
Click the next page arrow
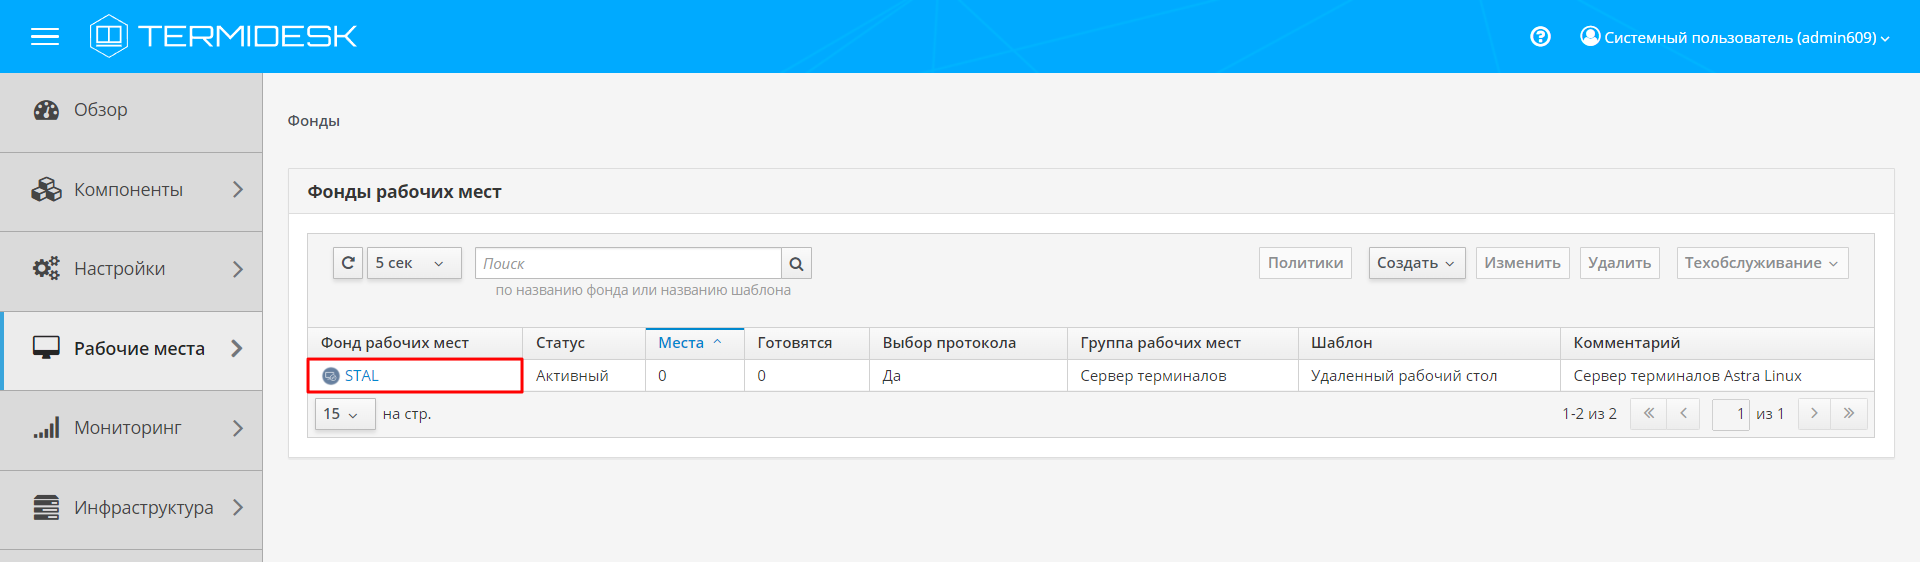pos(1814,414)
